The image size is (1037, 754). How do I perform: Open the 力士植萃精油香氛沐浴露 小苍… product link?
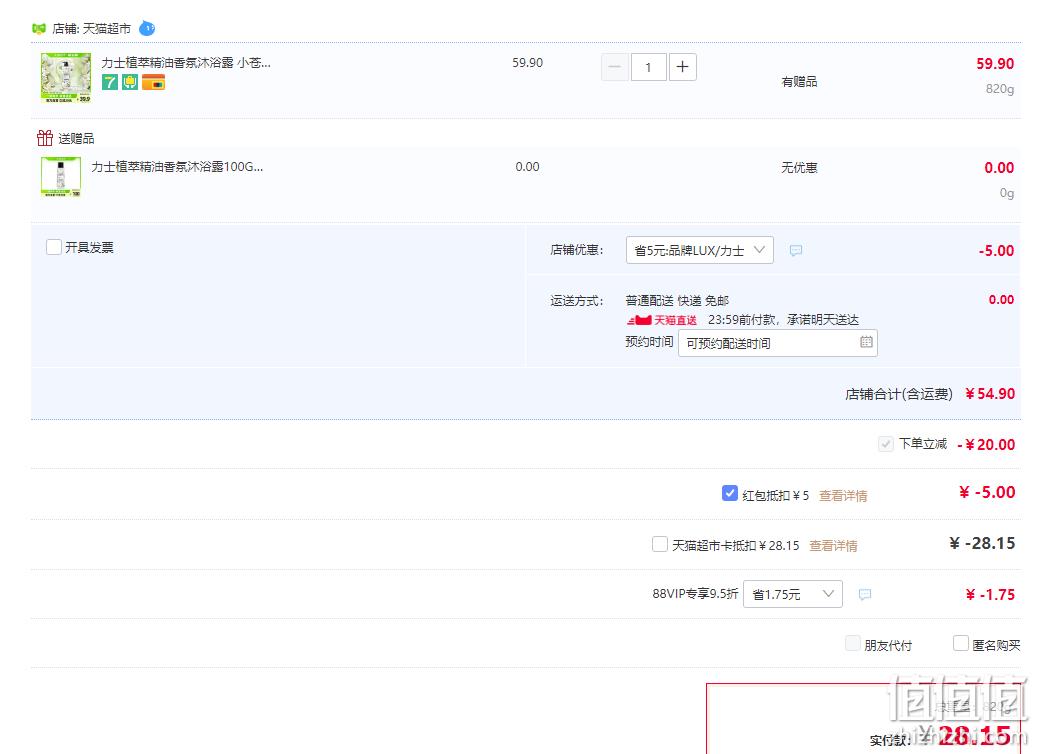coord(186,63)
